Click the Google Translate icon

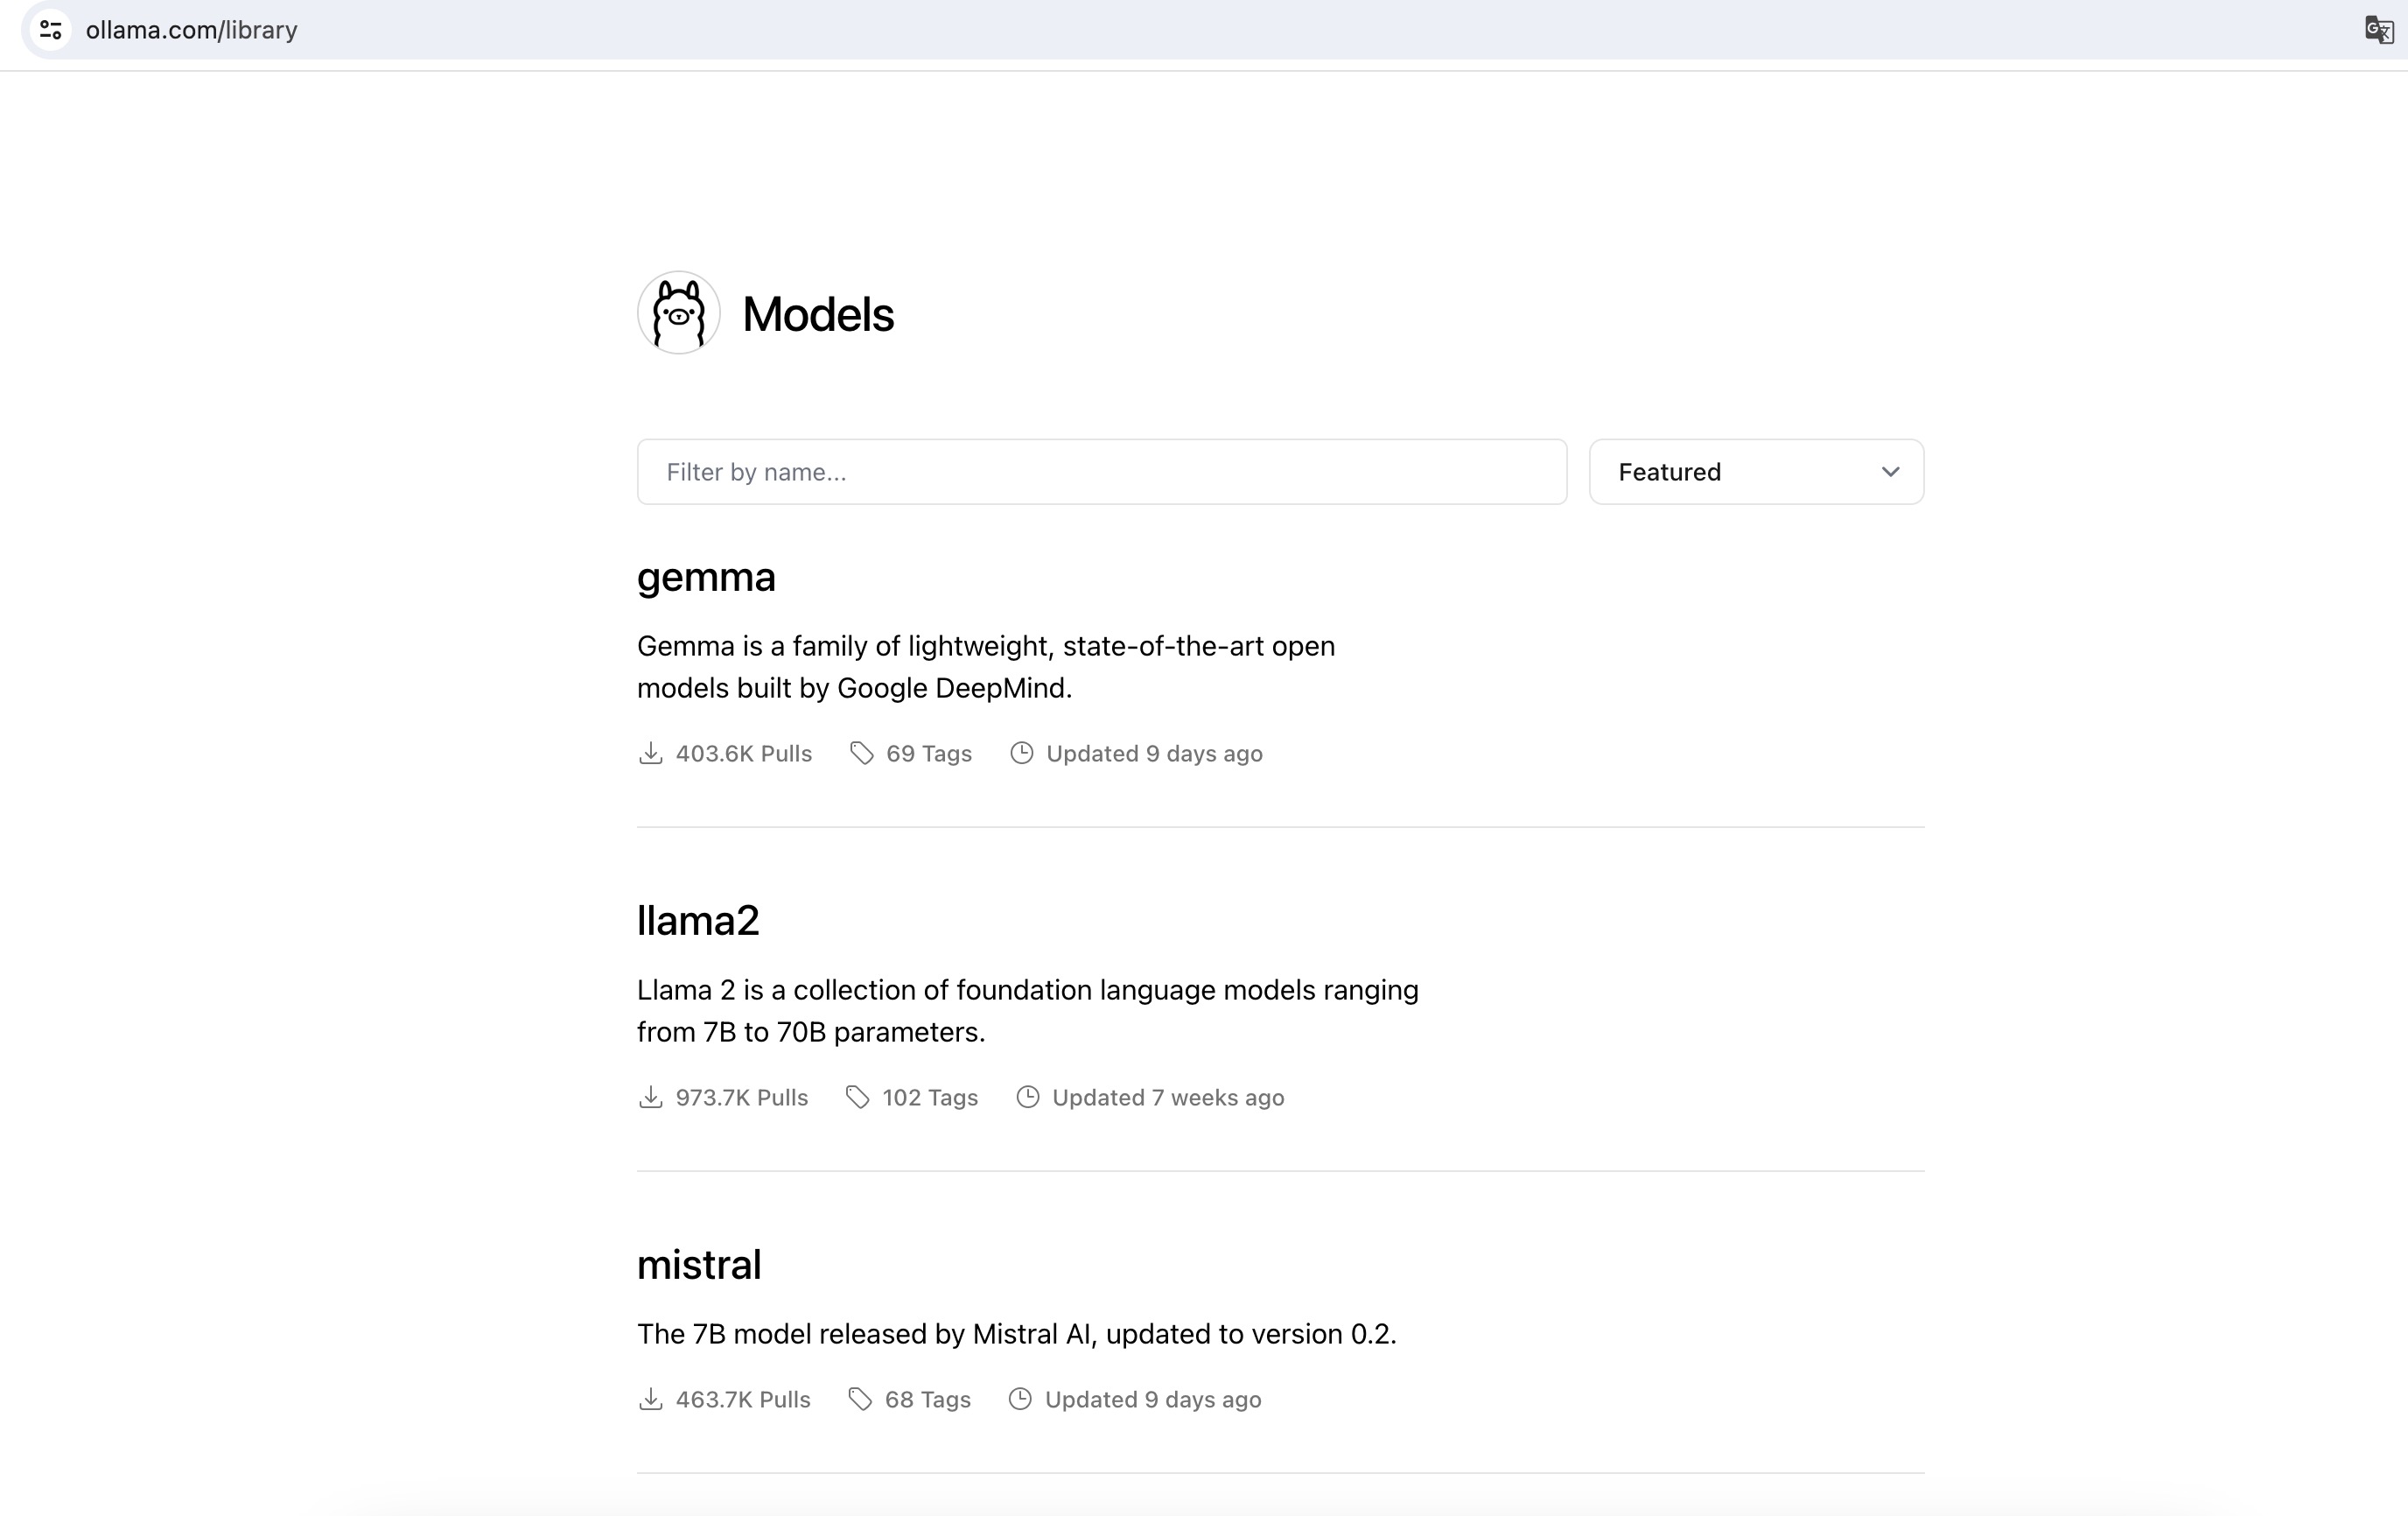(x=2378, y=30)
